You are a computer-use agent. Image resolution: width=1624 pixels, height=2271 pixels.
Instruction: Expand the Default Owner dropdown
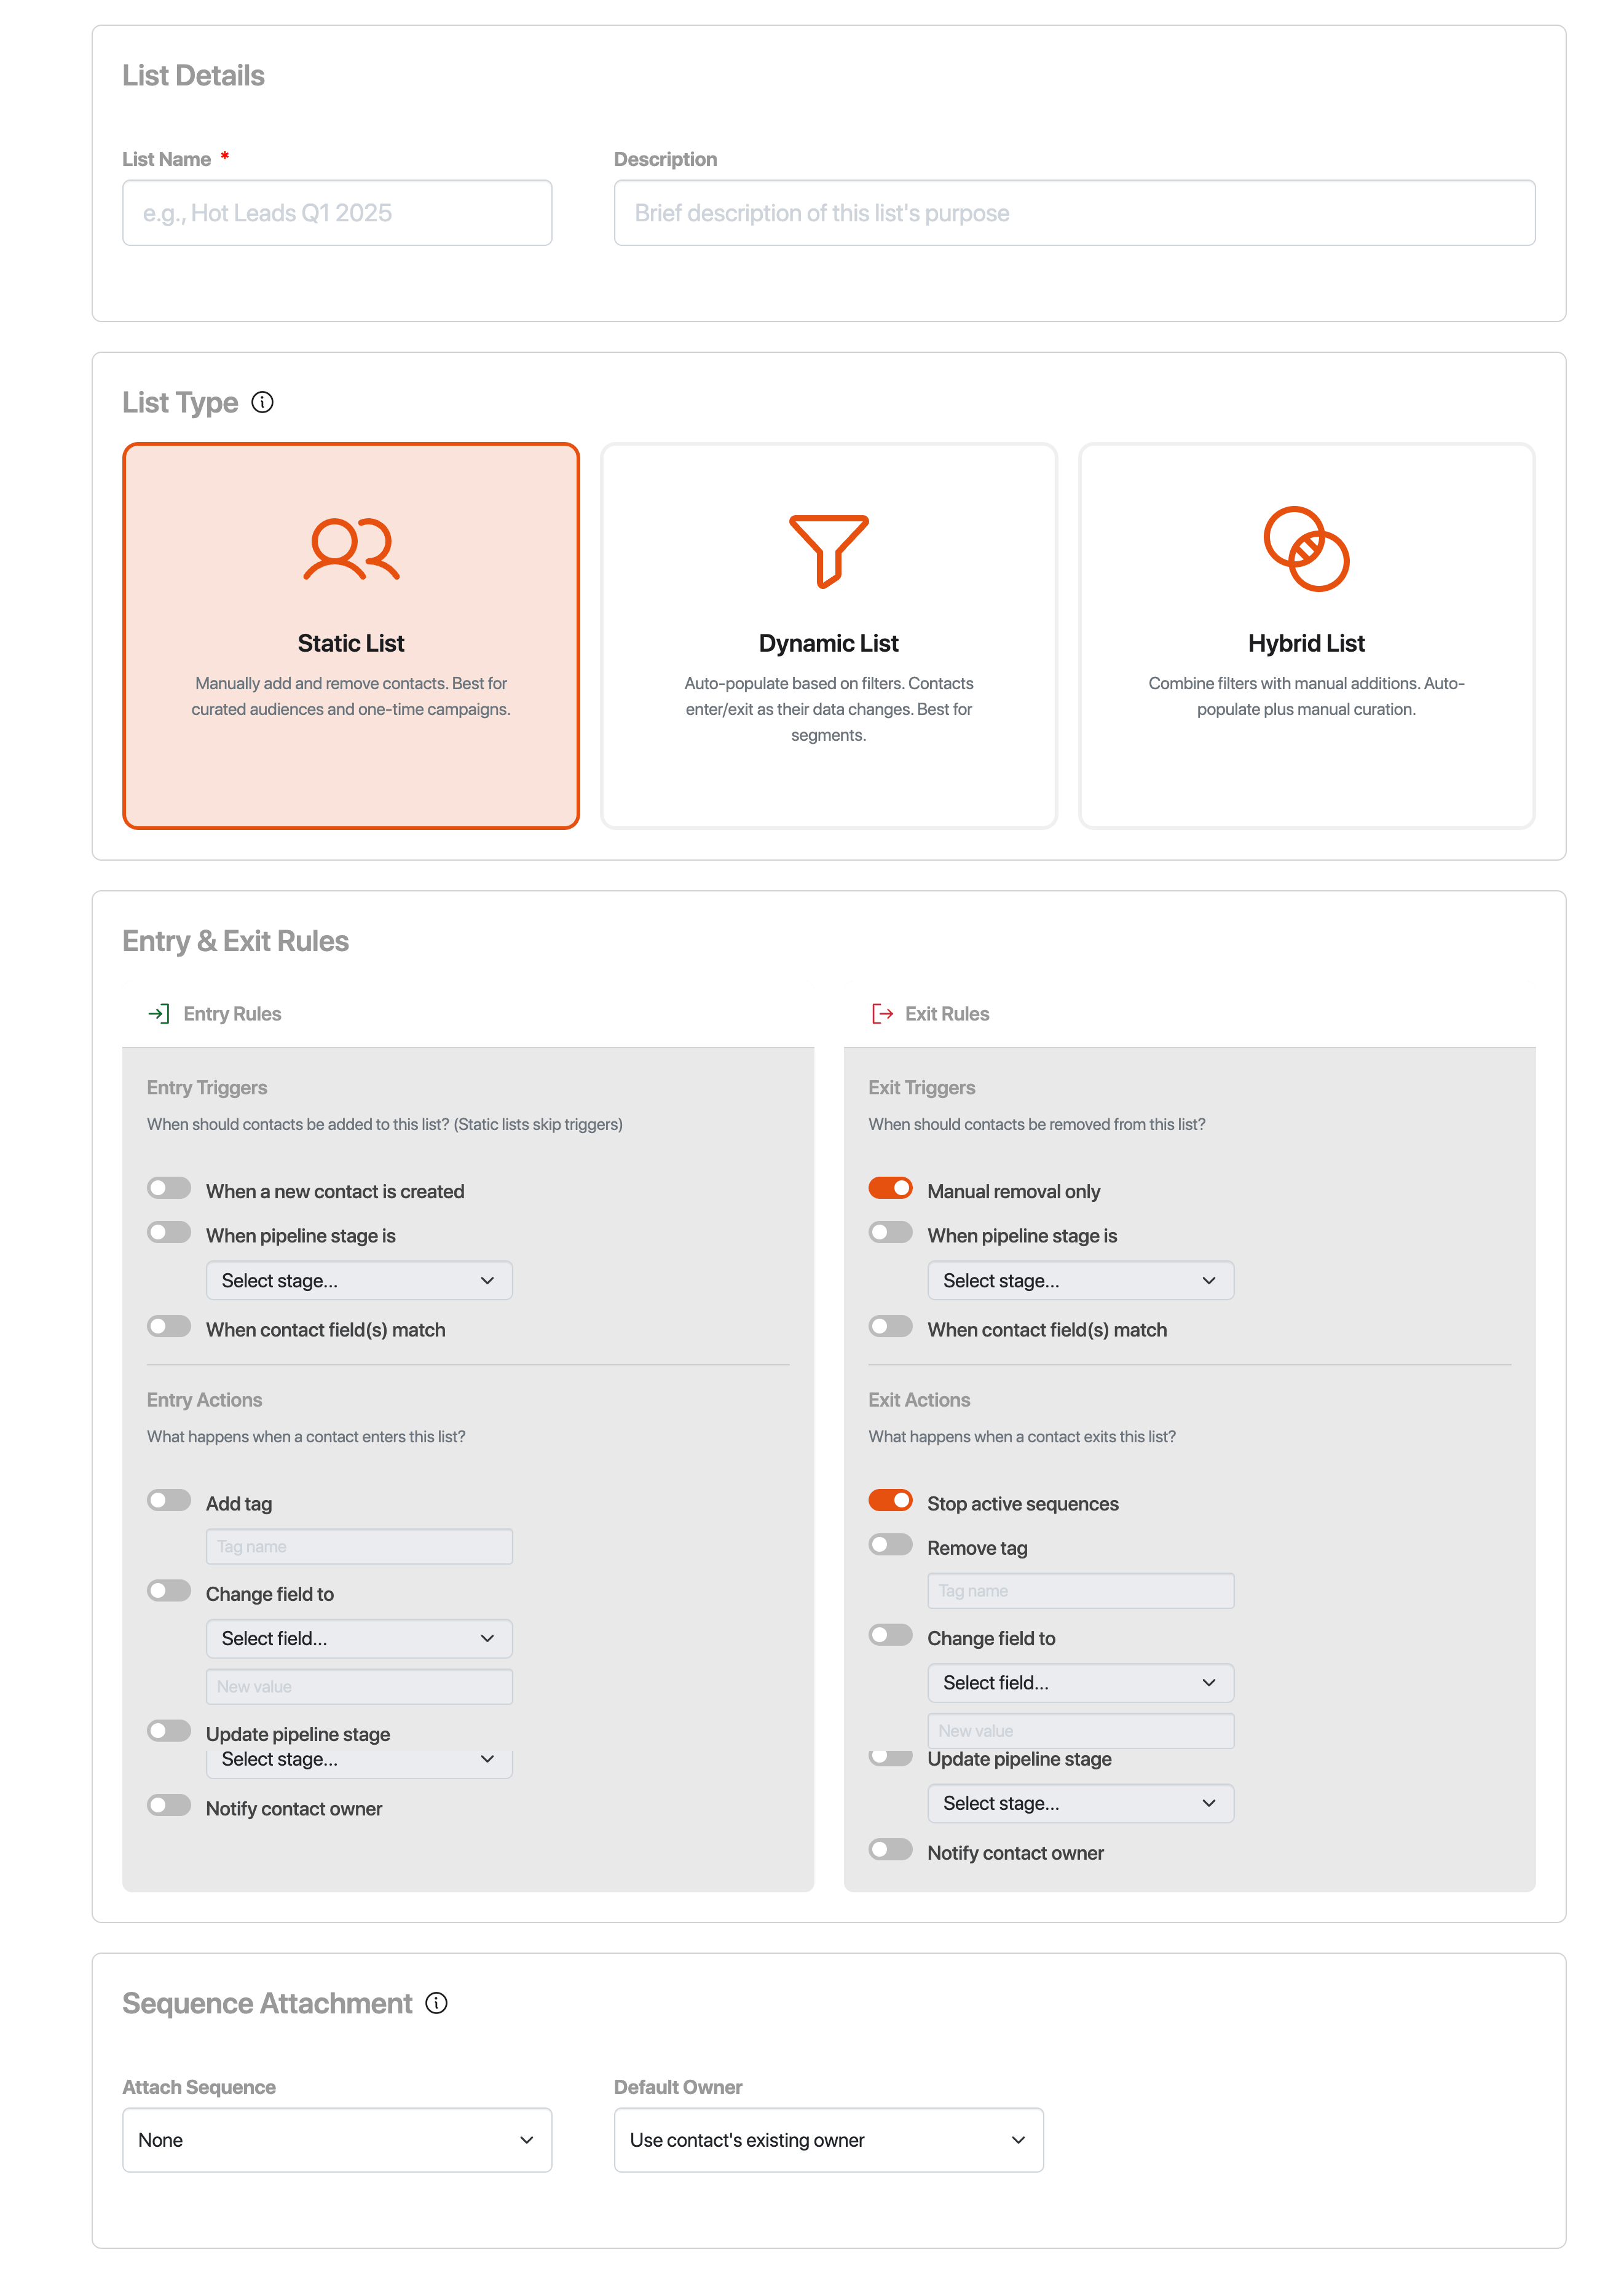coord(829,2140)
